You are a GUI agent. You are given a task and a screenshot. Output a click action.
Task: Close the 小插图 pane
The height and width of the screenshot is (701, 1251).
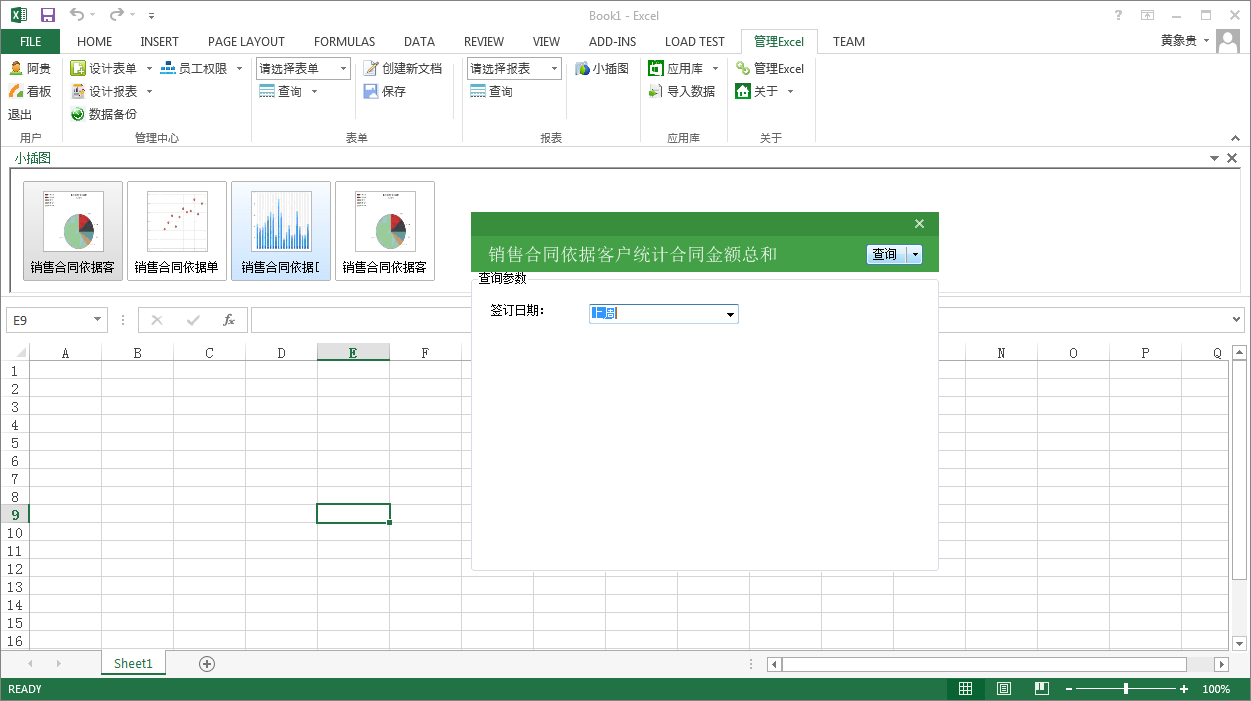tap(1232, 158)
